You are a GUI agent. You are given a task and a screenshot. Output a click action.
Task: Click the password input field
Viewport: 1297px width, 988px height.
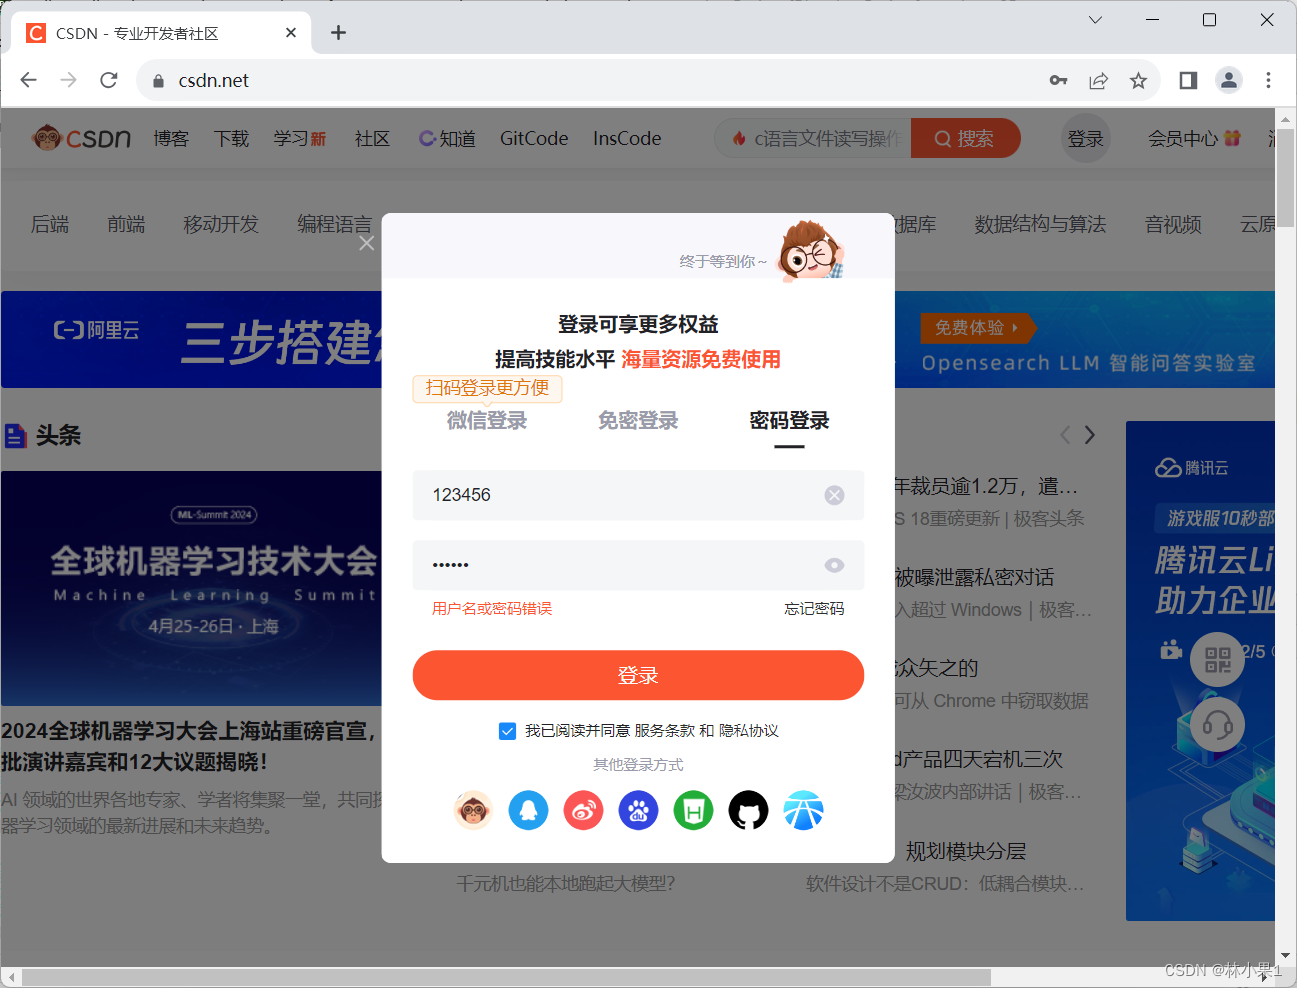pyautogui.click(x=638, y=565)
